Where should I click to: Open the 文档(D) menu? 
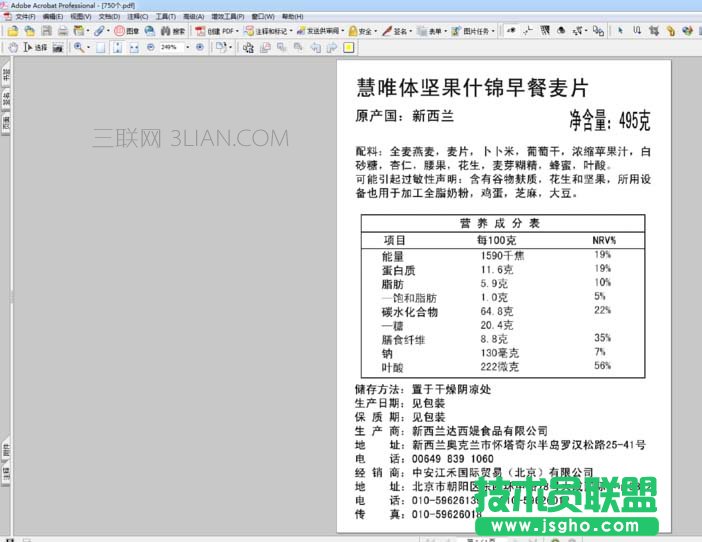(x=109, y=17)
